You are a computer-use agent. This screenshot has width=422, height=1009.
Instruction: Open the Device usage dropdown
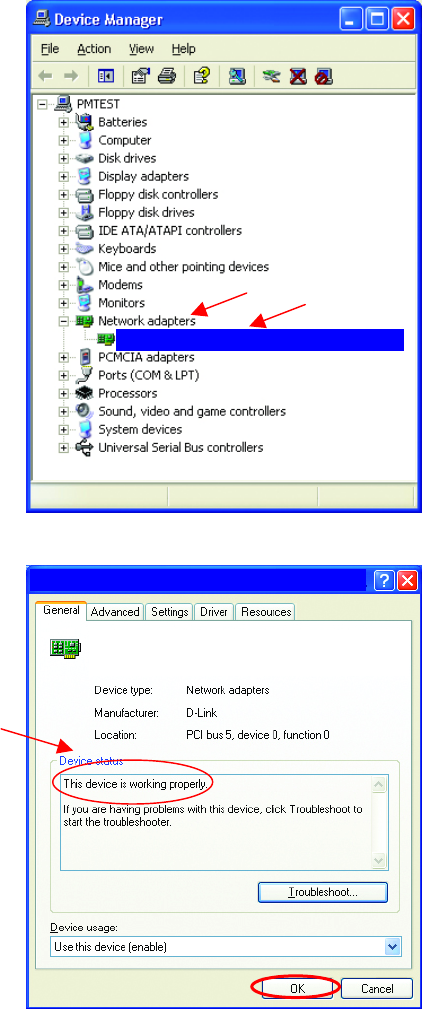pyautogui.click(x=392, y=947)
